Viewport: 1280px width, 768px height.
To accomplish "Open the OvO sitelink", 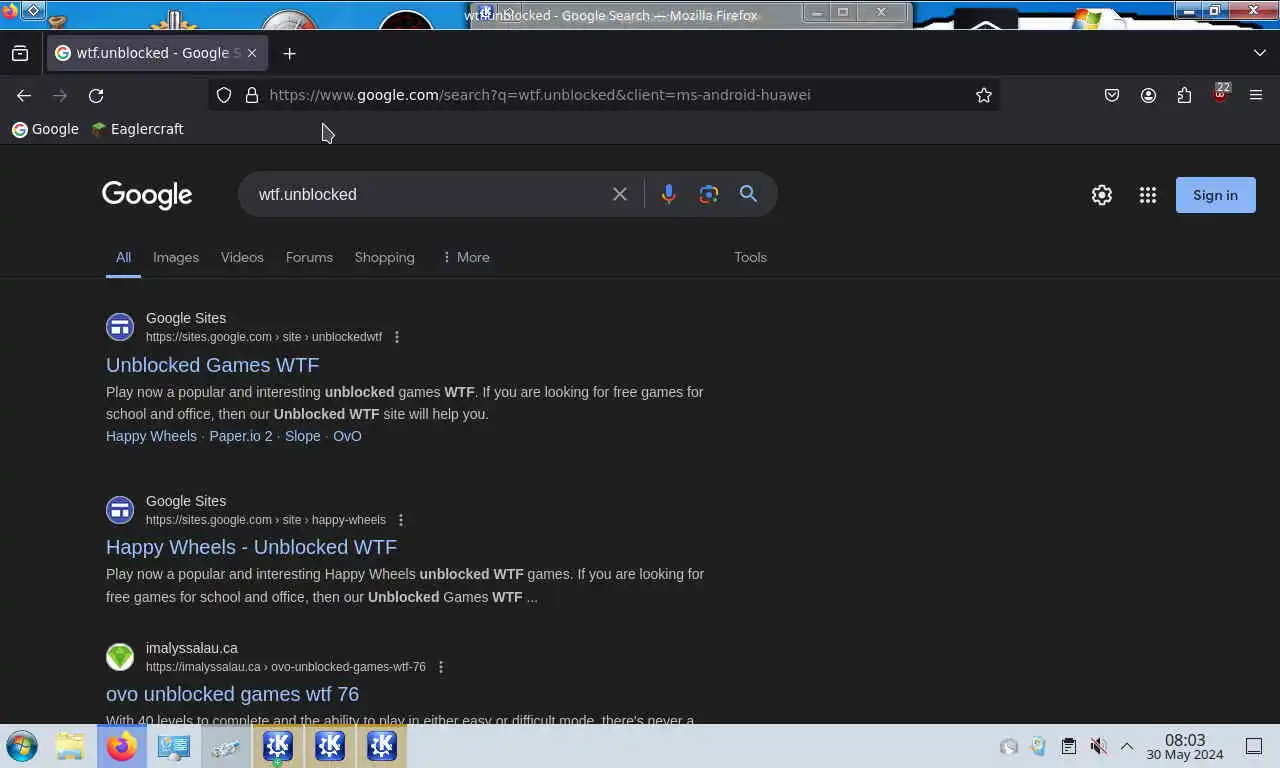I will [x=347, y=436].
